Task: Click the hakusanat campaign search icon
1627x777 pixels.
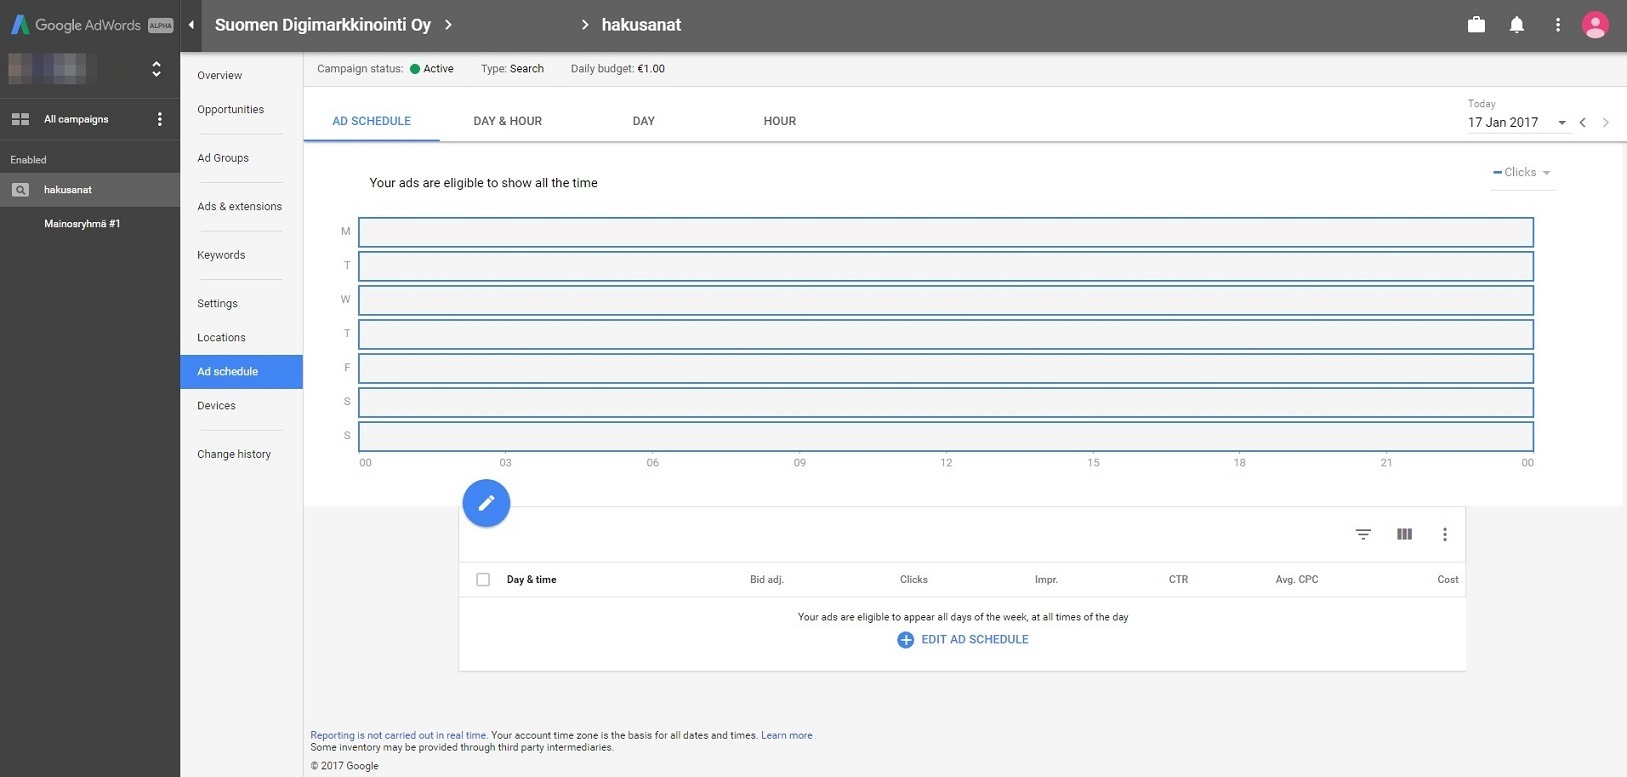Action: (x=20, y=190)
